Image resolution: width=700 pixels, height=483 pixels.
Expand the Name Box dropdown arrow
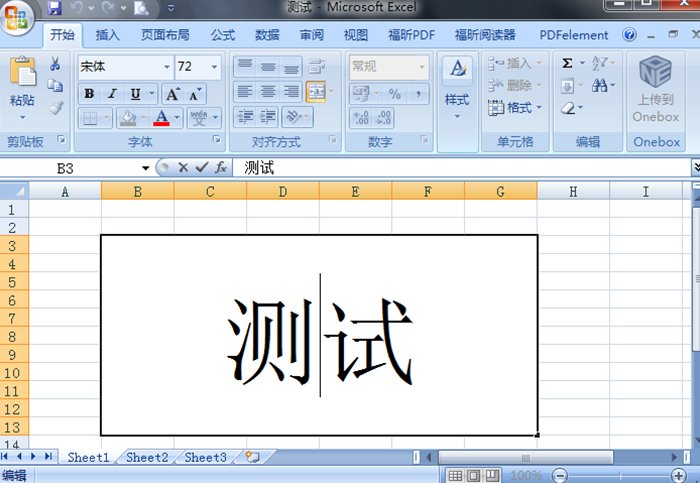pos(146,168)
